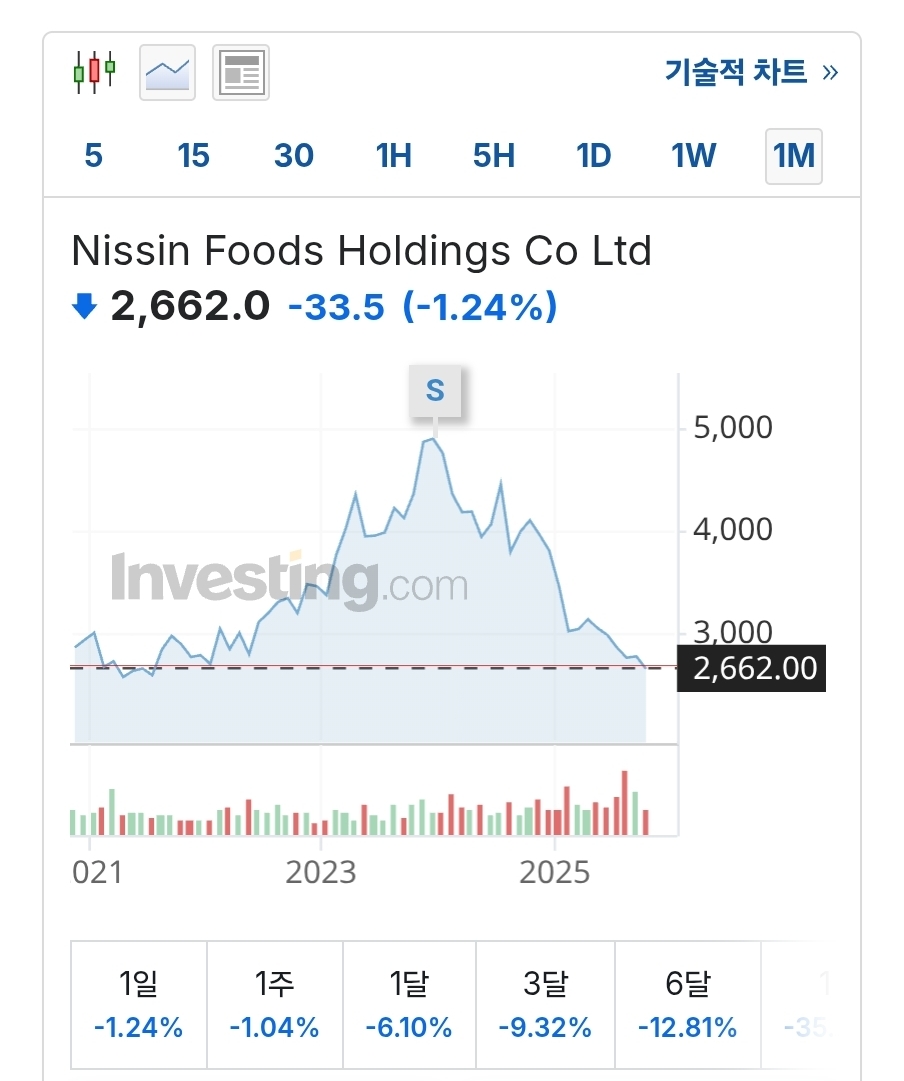Click the 6달 performance cell
Image resolution: width=904 pixels, height=1081 pixels.
point(687,1005)
